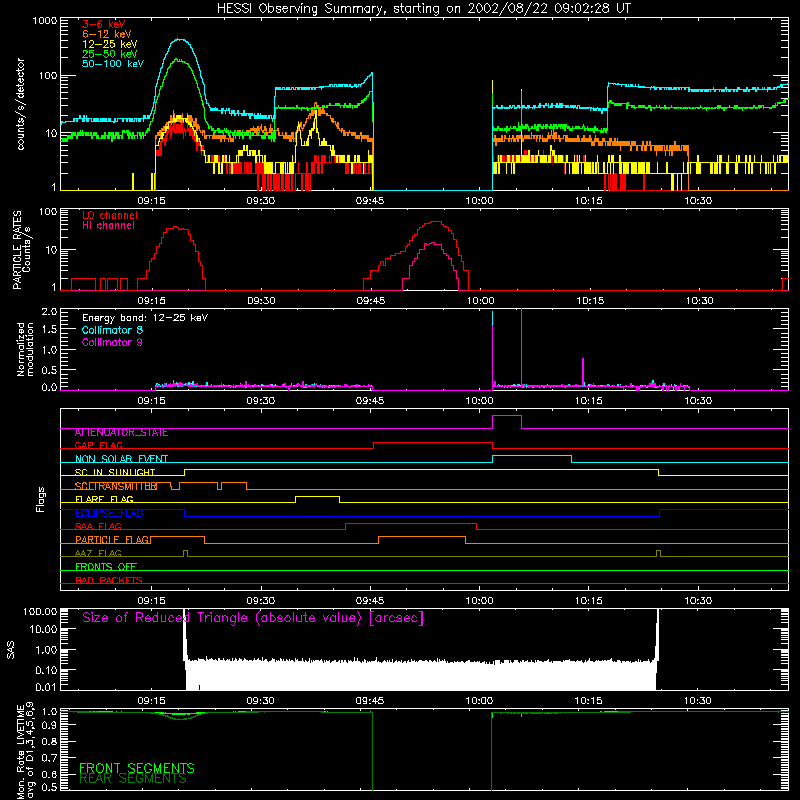The height and width of the screenshot is (800, 800).
Task: Click the ATTENUATOR_STATE flag label
Action: point(121,433)
